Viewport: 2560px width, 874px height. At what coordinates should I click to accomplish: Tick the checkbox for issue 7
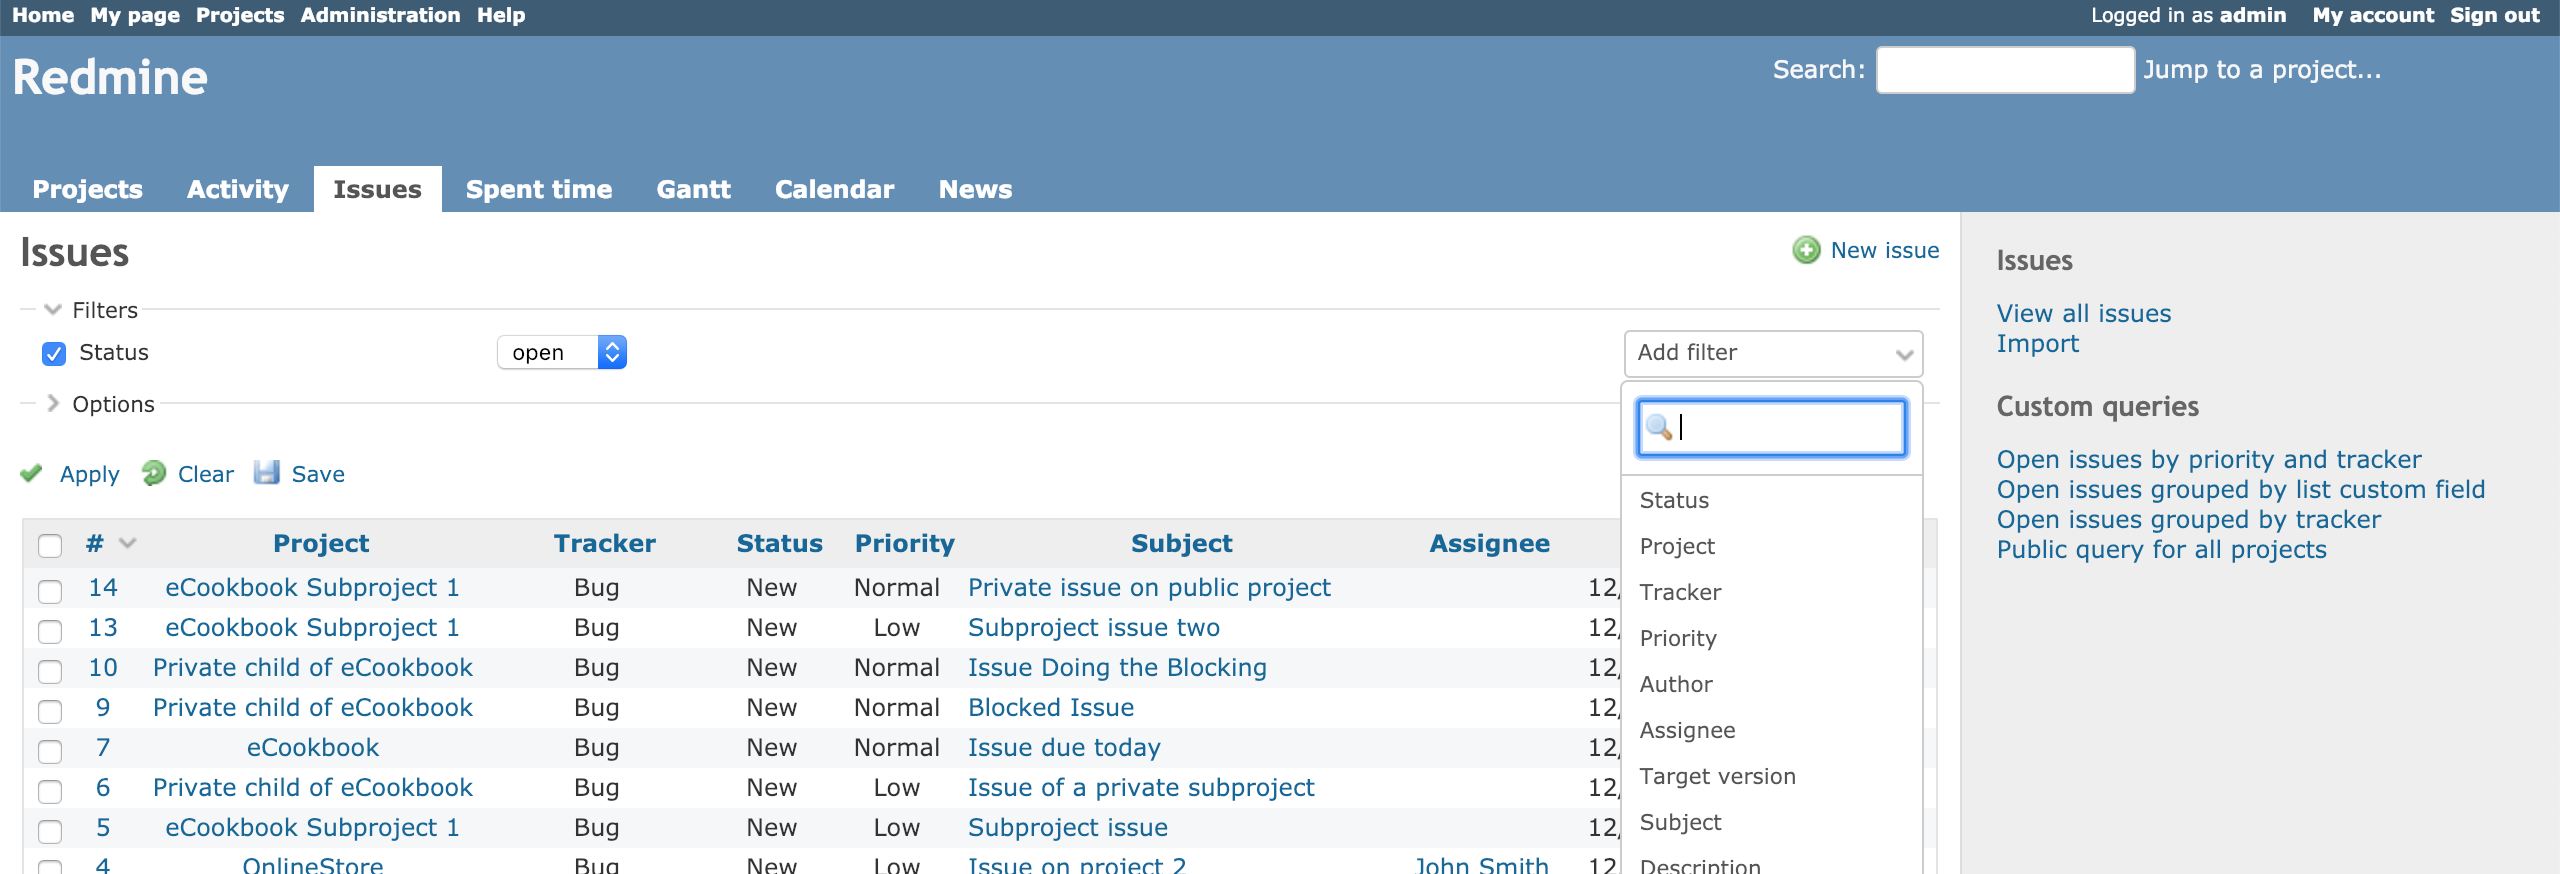tap(50, 750)
